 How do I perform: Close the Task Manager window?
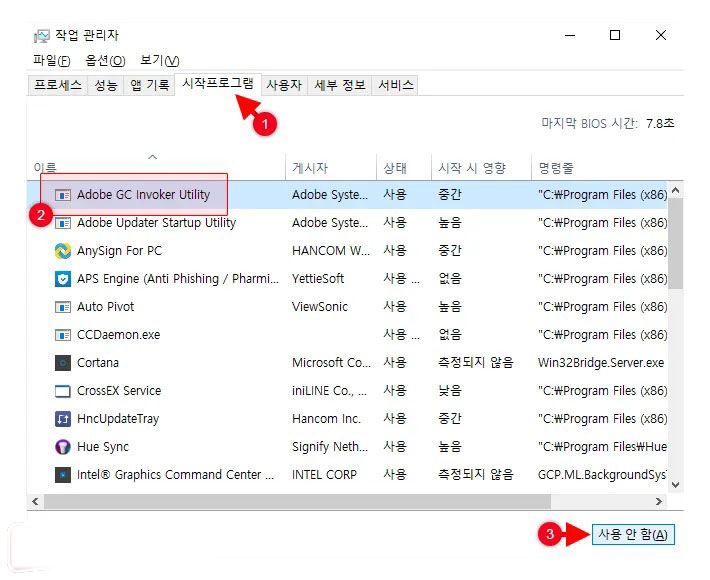pyautogui.click(x=661, y=35)
